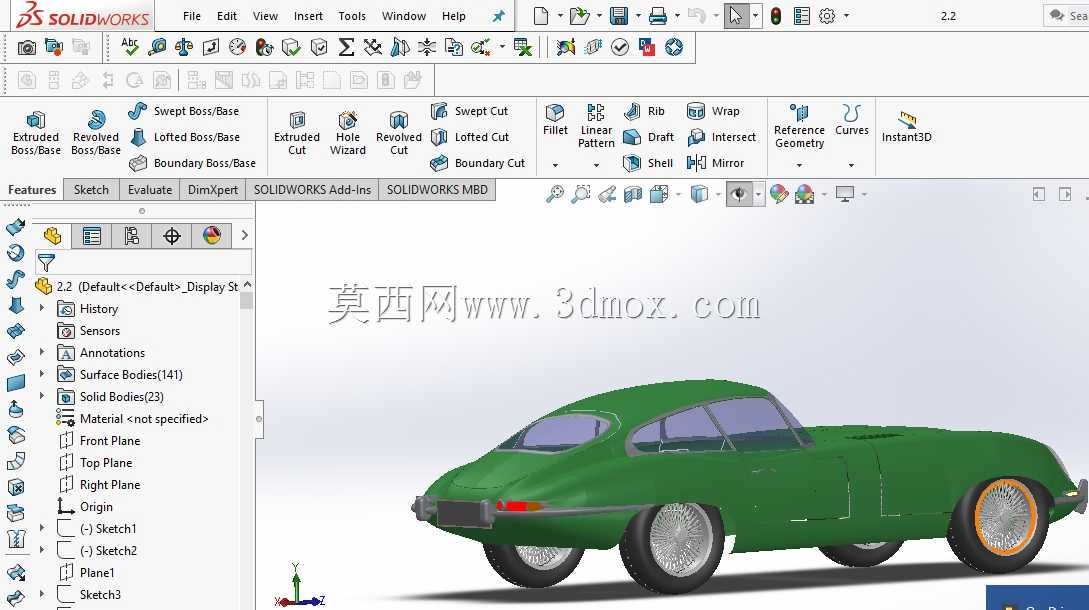1089x610 pixels.
Task: Select the Draft tool
Action: 649,137
